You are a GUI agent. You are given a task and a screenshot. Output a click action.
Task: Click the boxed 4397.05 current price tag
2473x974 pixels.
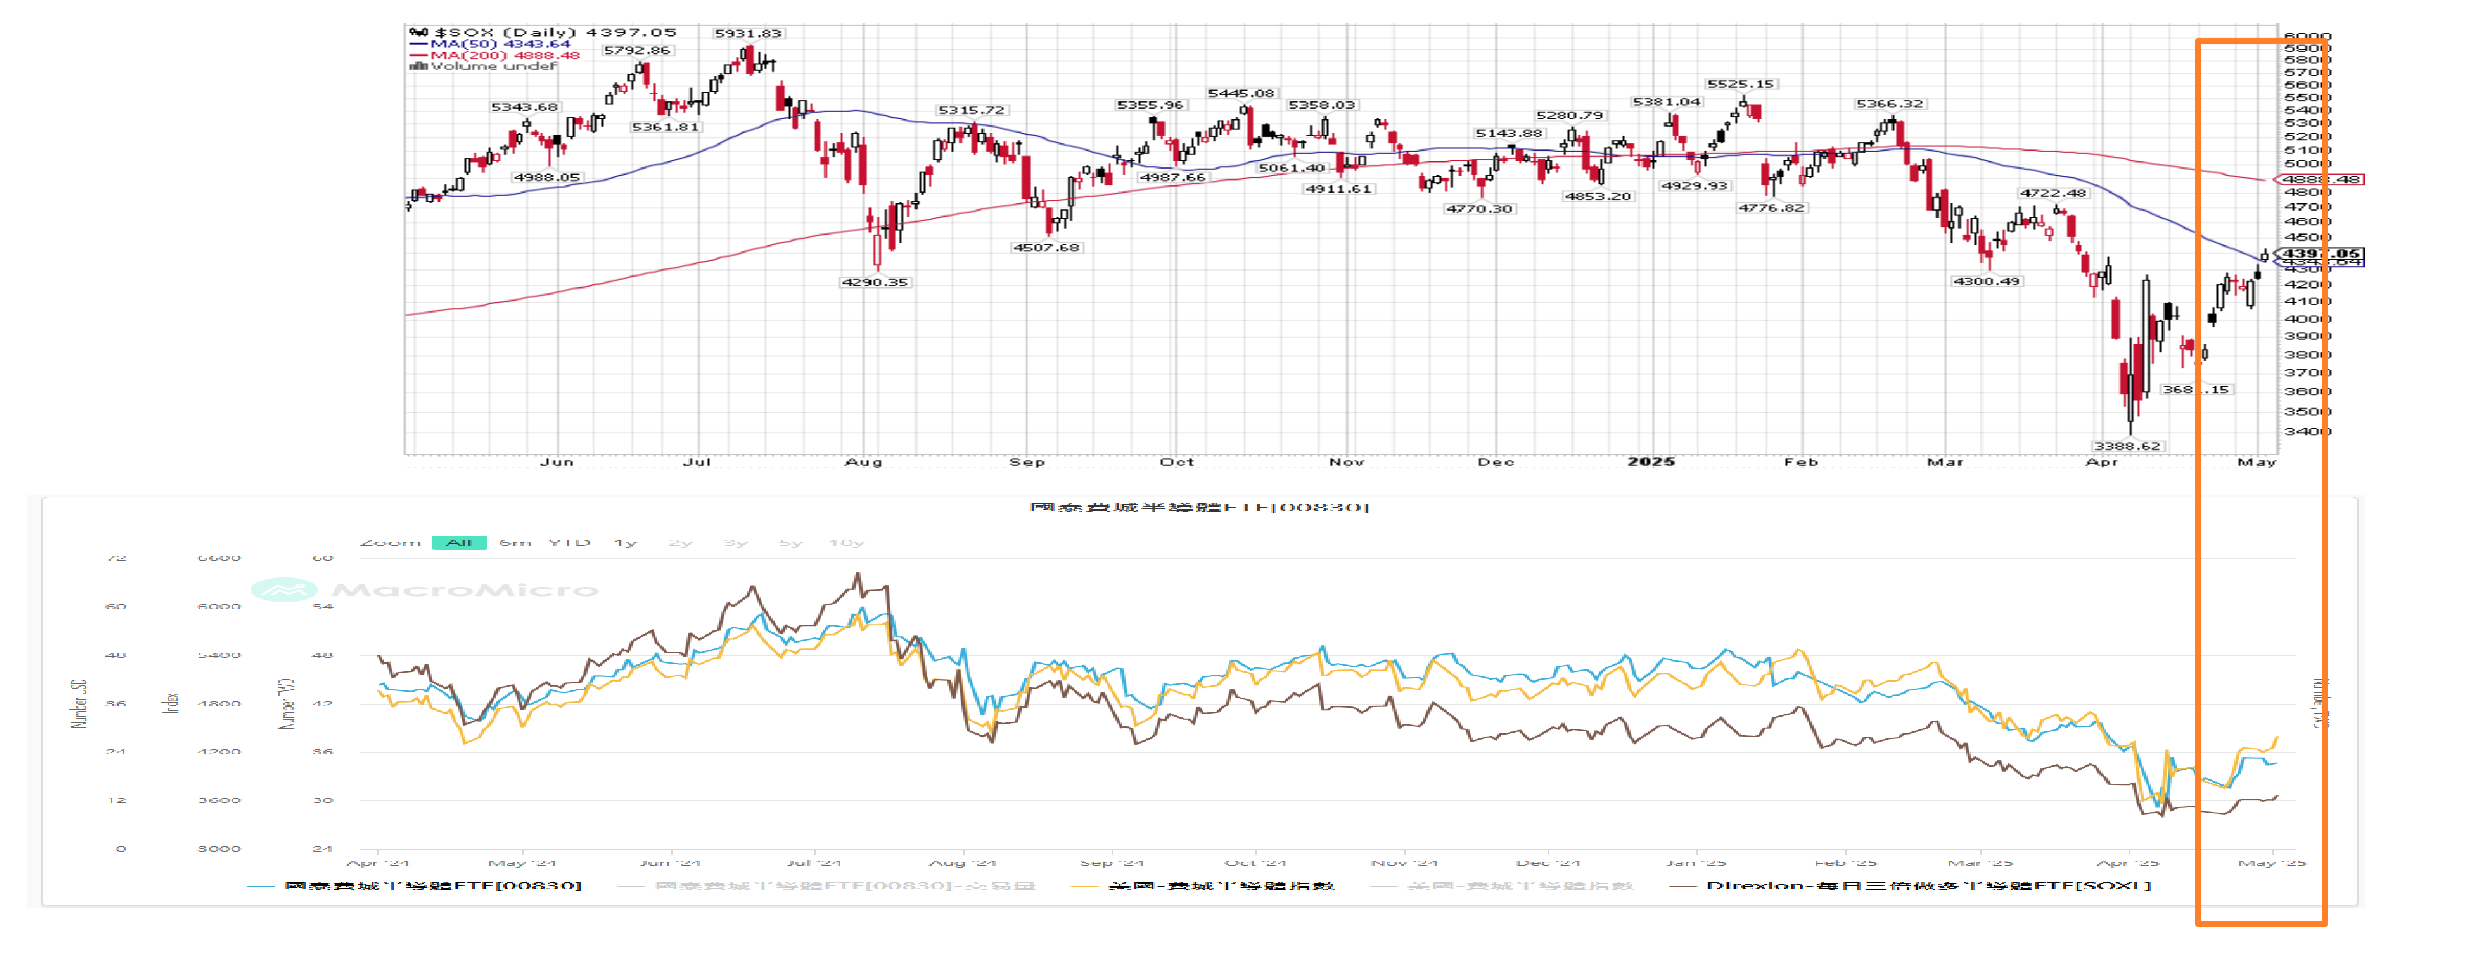click(2321, 253)
